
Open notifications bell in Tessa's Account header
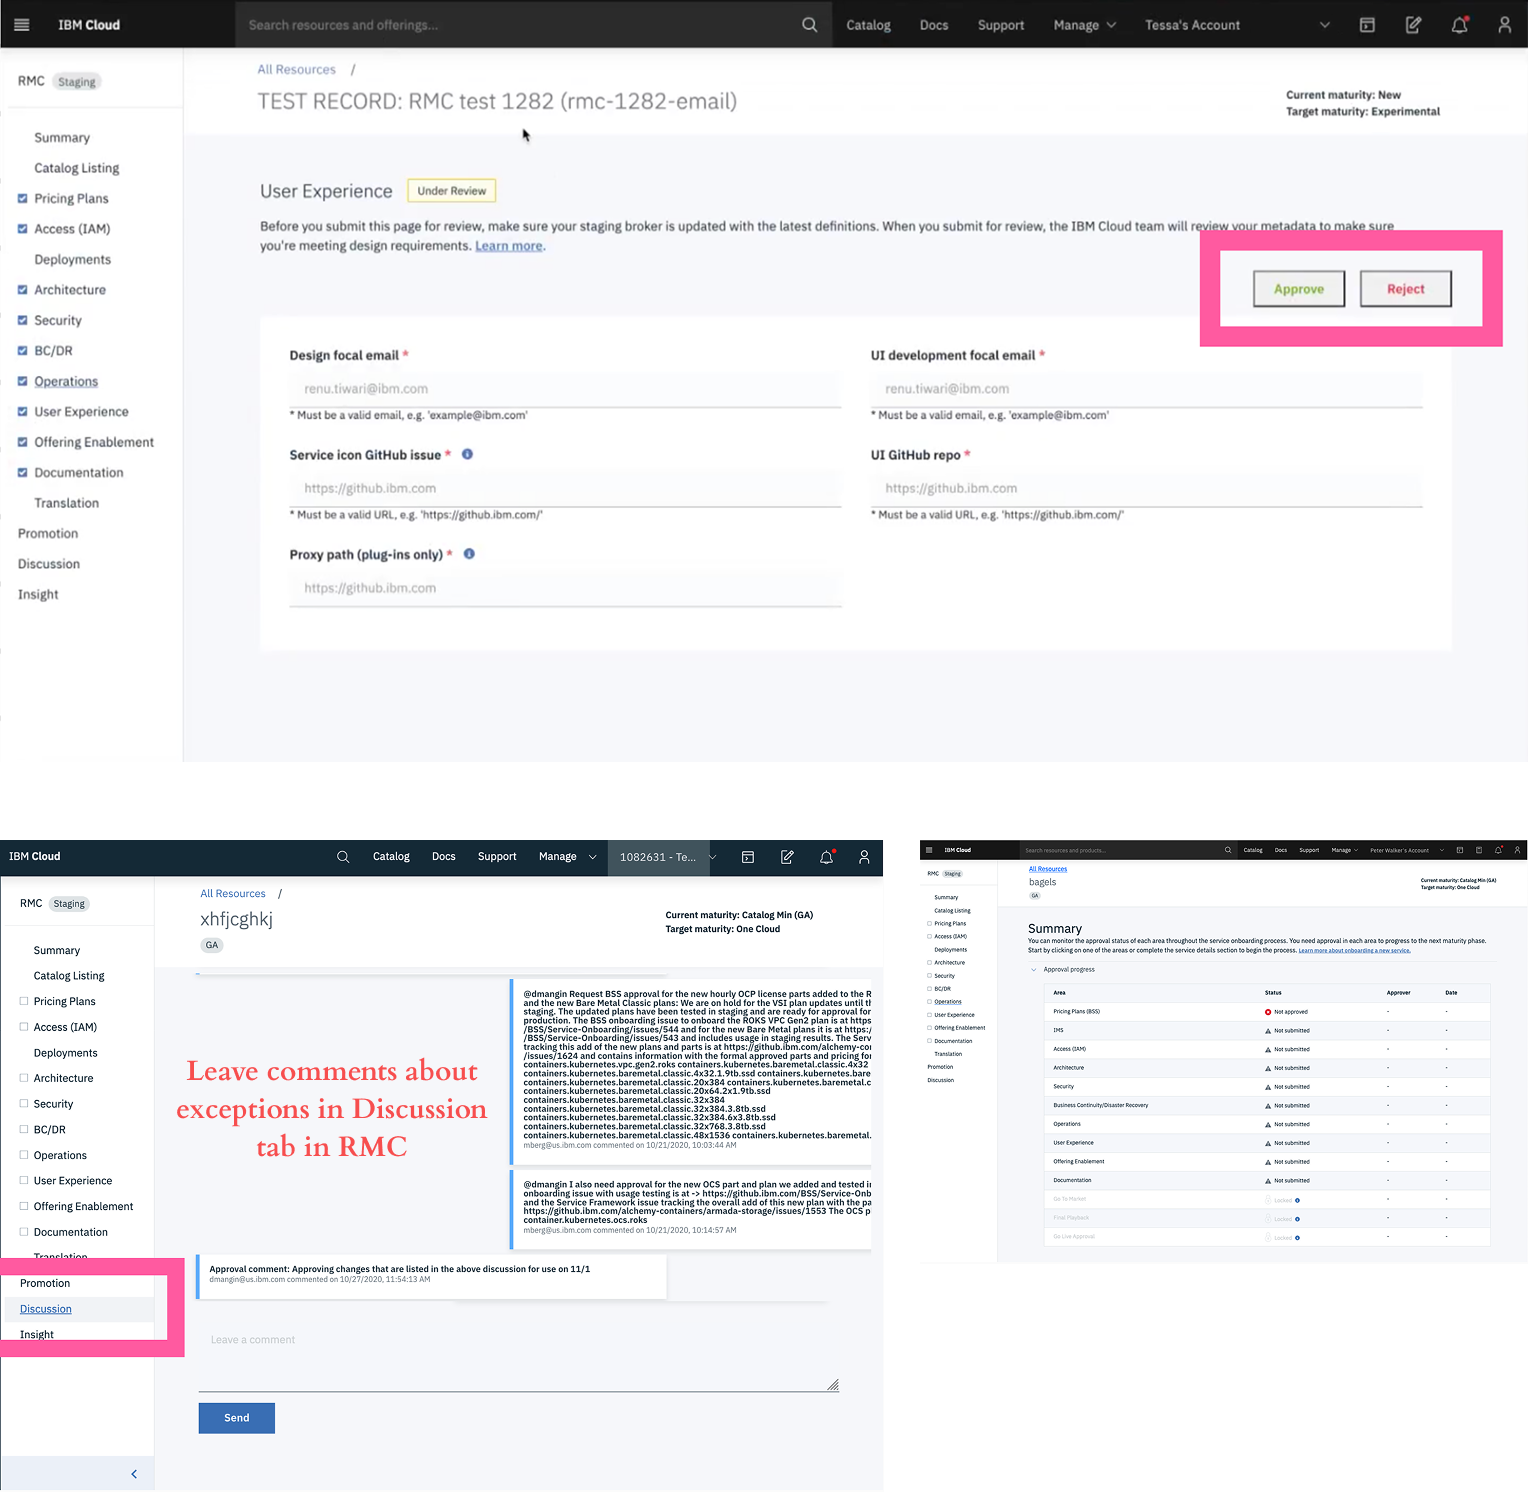coord(1459,25)
